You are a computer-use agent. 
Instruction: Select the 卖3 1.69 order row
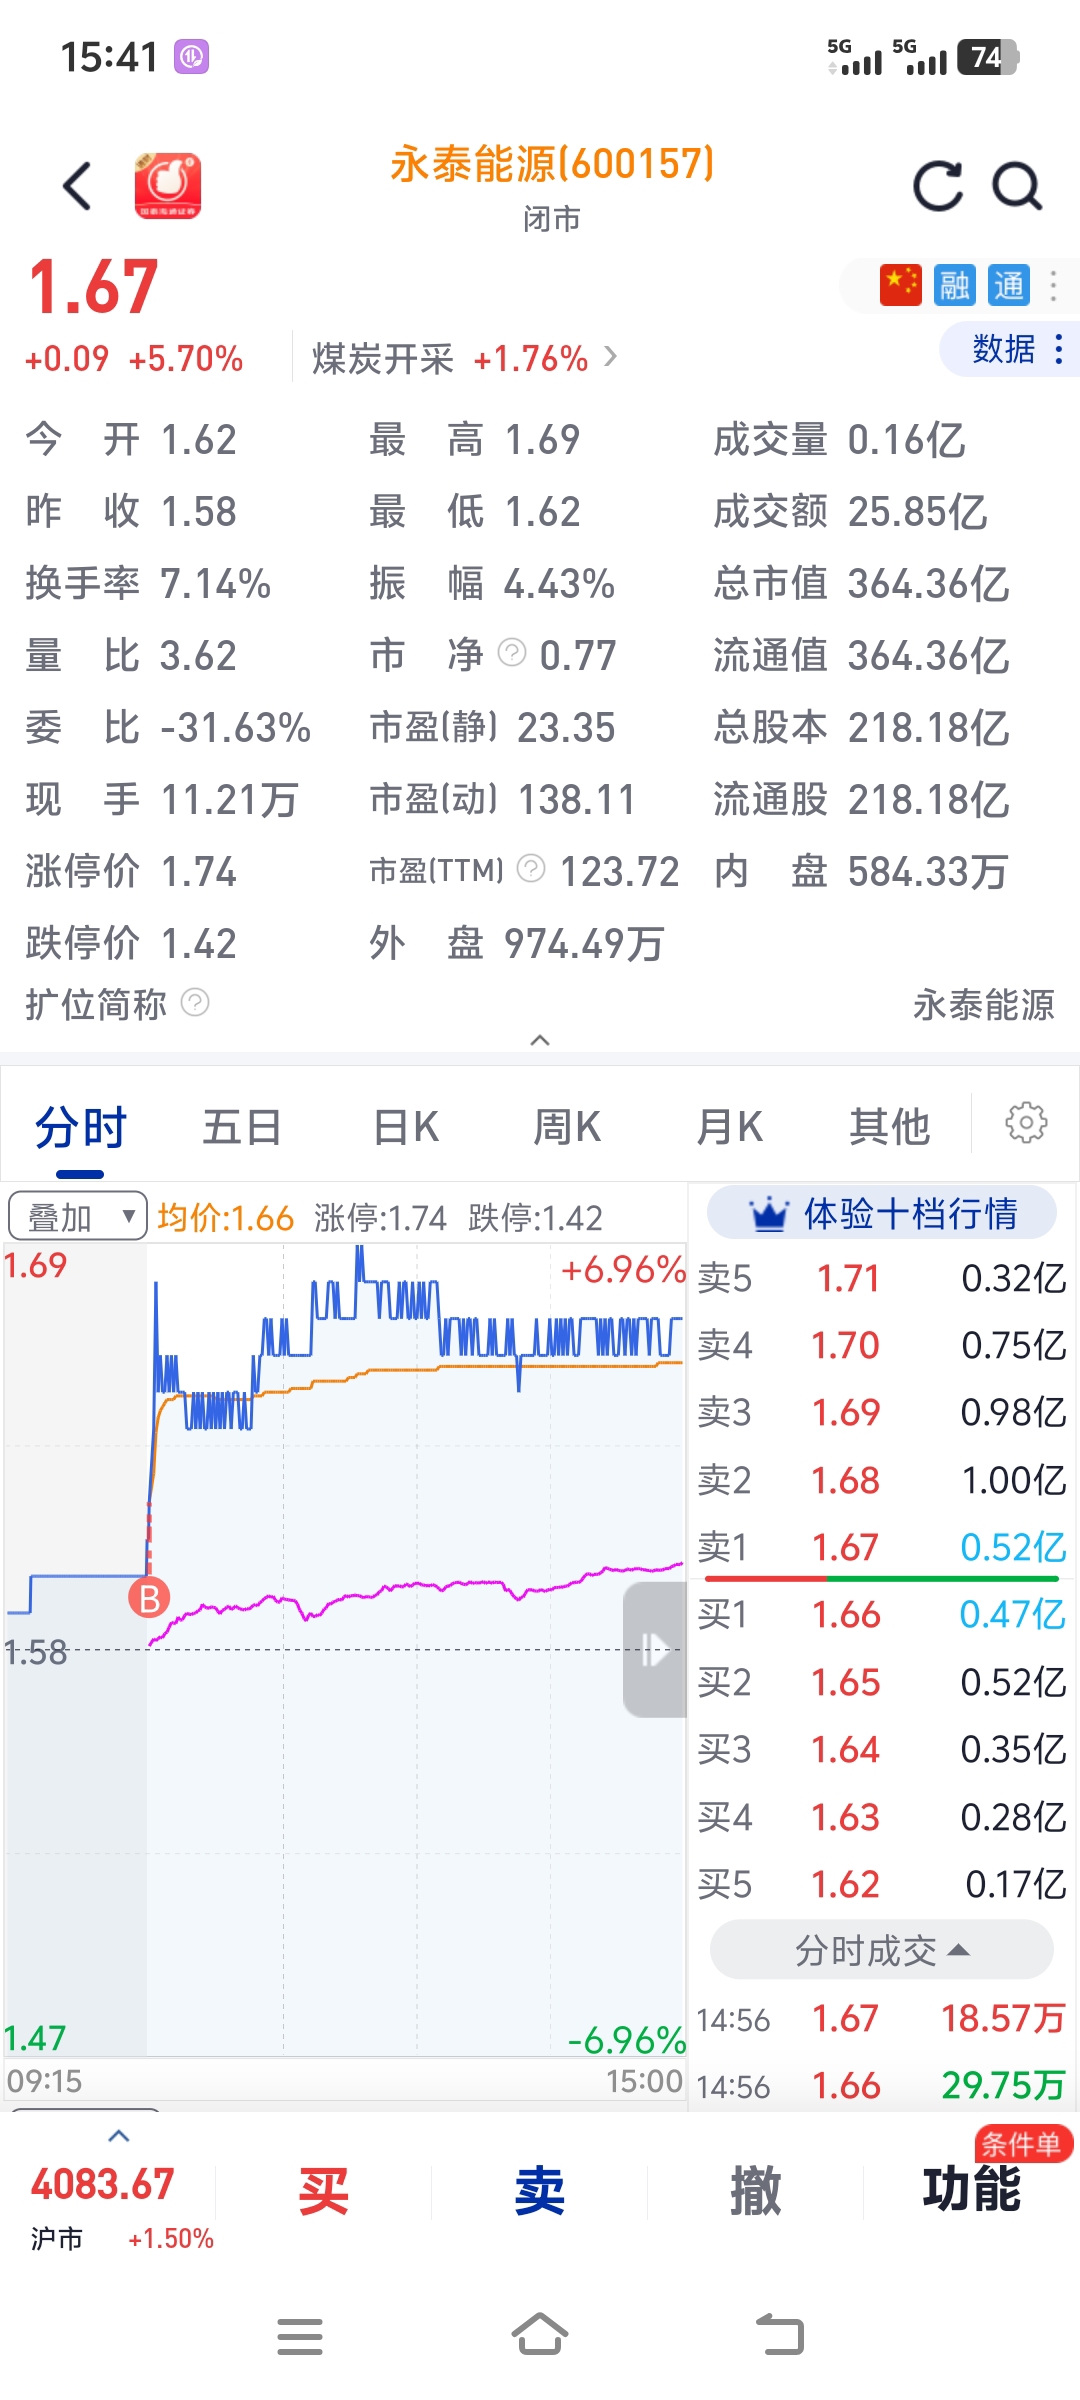coord(882,1412)
